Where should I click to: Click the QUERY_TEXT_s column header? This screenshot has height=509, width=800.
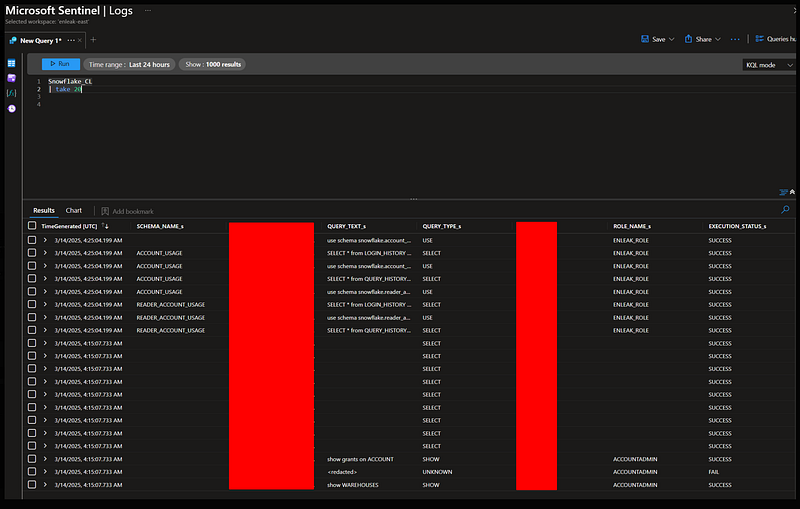[346, 226]
